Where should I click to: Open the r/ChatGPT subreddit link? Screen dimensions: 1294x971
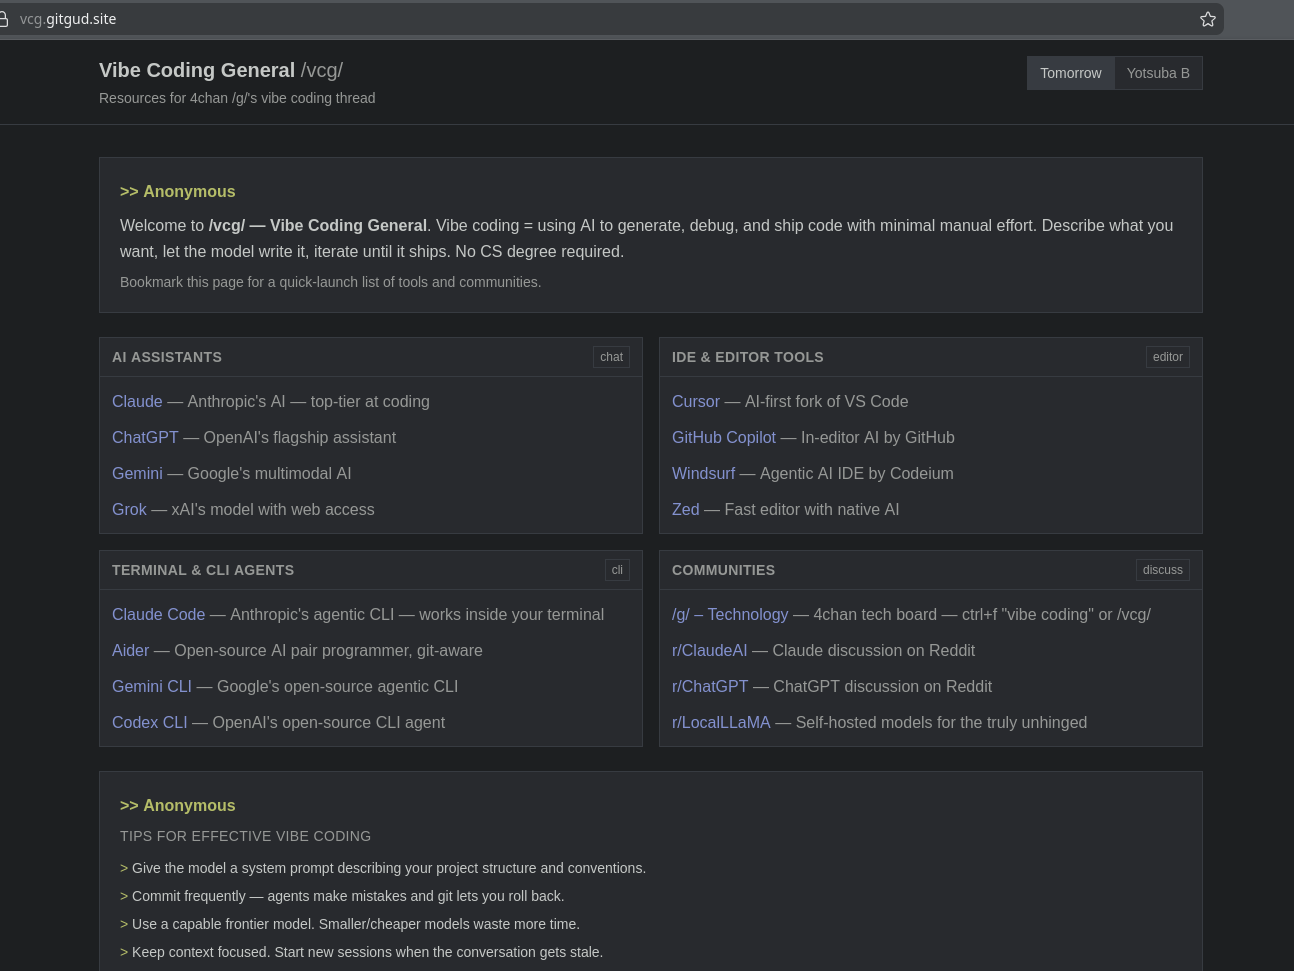point(710,686)
